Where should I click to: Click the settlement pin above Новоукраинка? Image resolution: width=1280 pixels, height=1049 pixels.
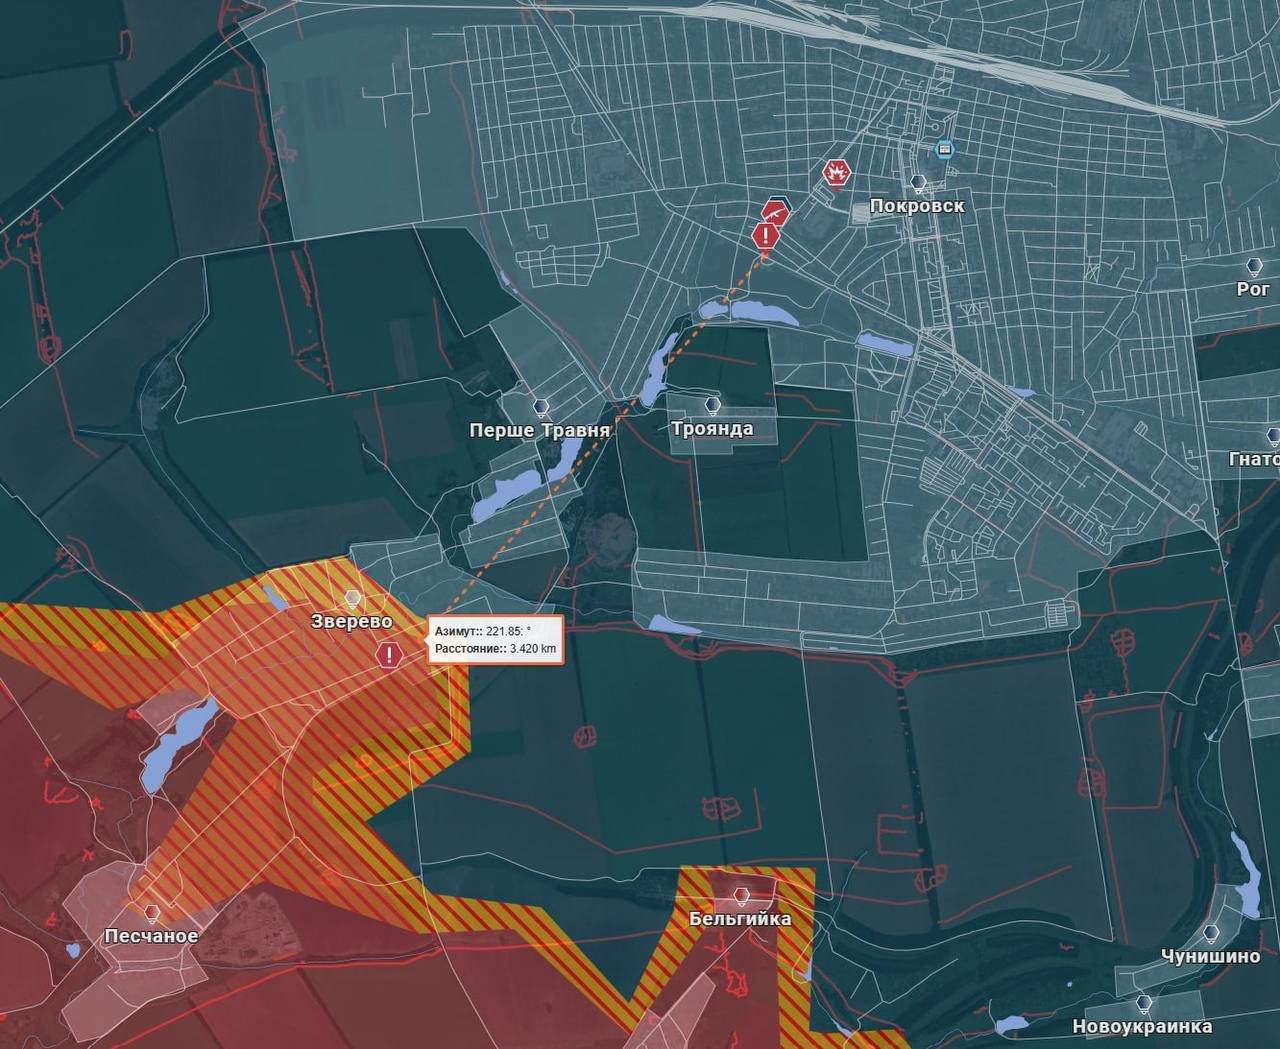[x=1143, y=1003]
